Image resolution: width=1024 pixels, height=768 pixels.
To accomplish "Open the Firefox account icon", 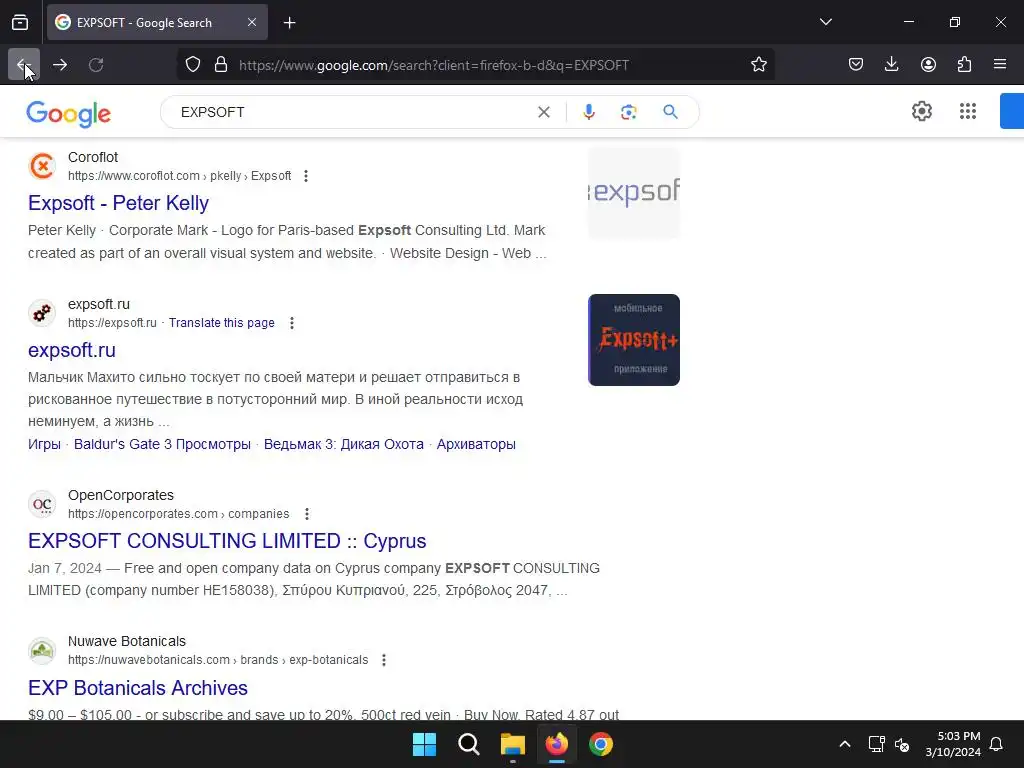I will coord(928,65).
